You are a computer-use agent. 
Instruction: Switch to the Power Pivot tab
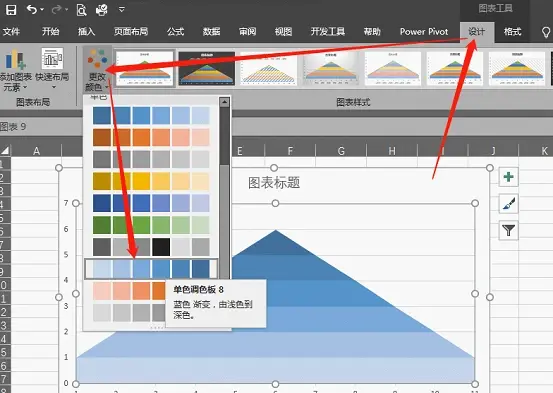click(424, 32)
